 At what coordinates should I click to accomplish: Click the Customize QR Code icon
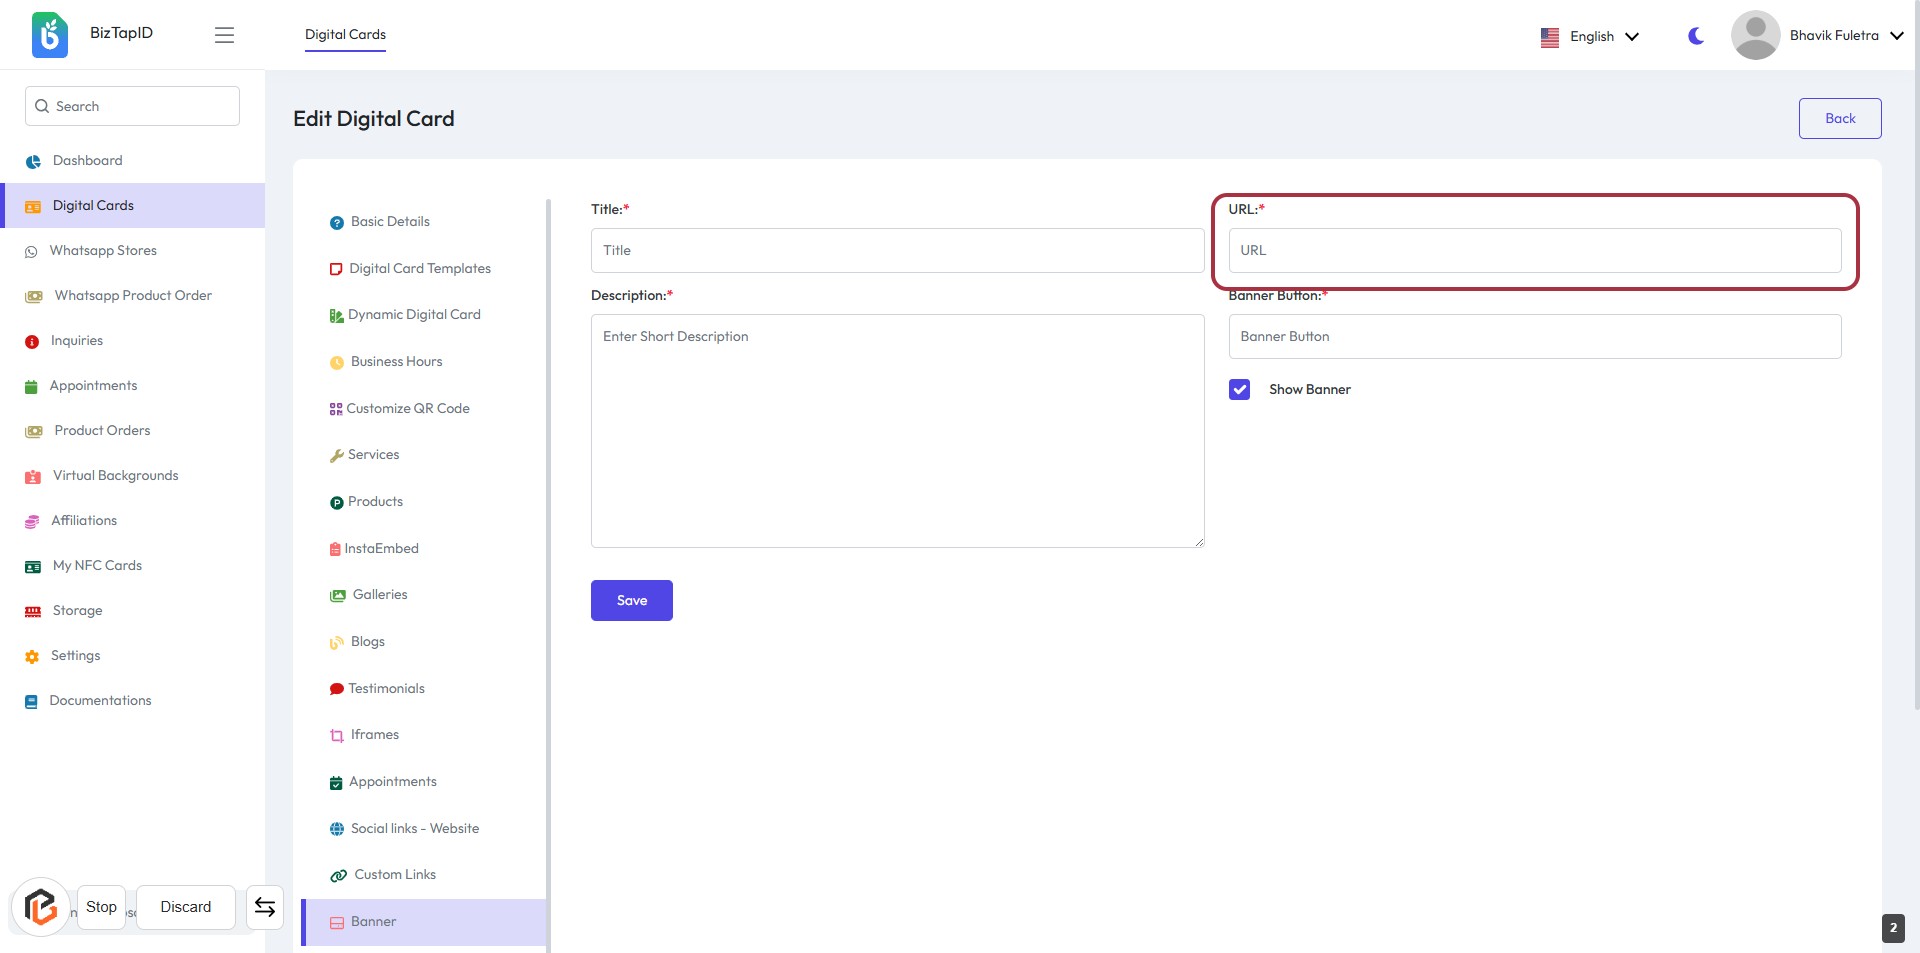336,409
